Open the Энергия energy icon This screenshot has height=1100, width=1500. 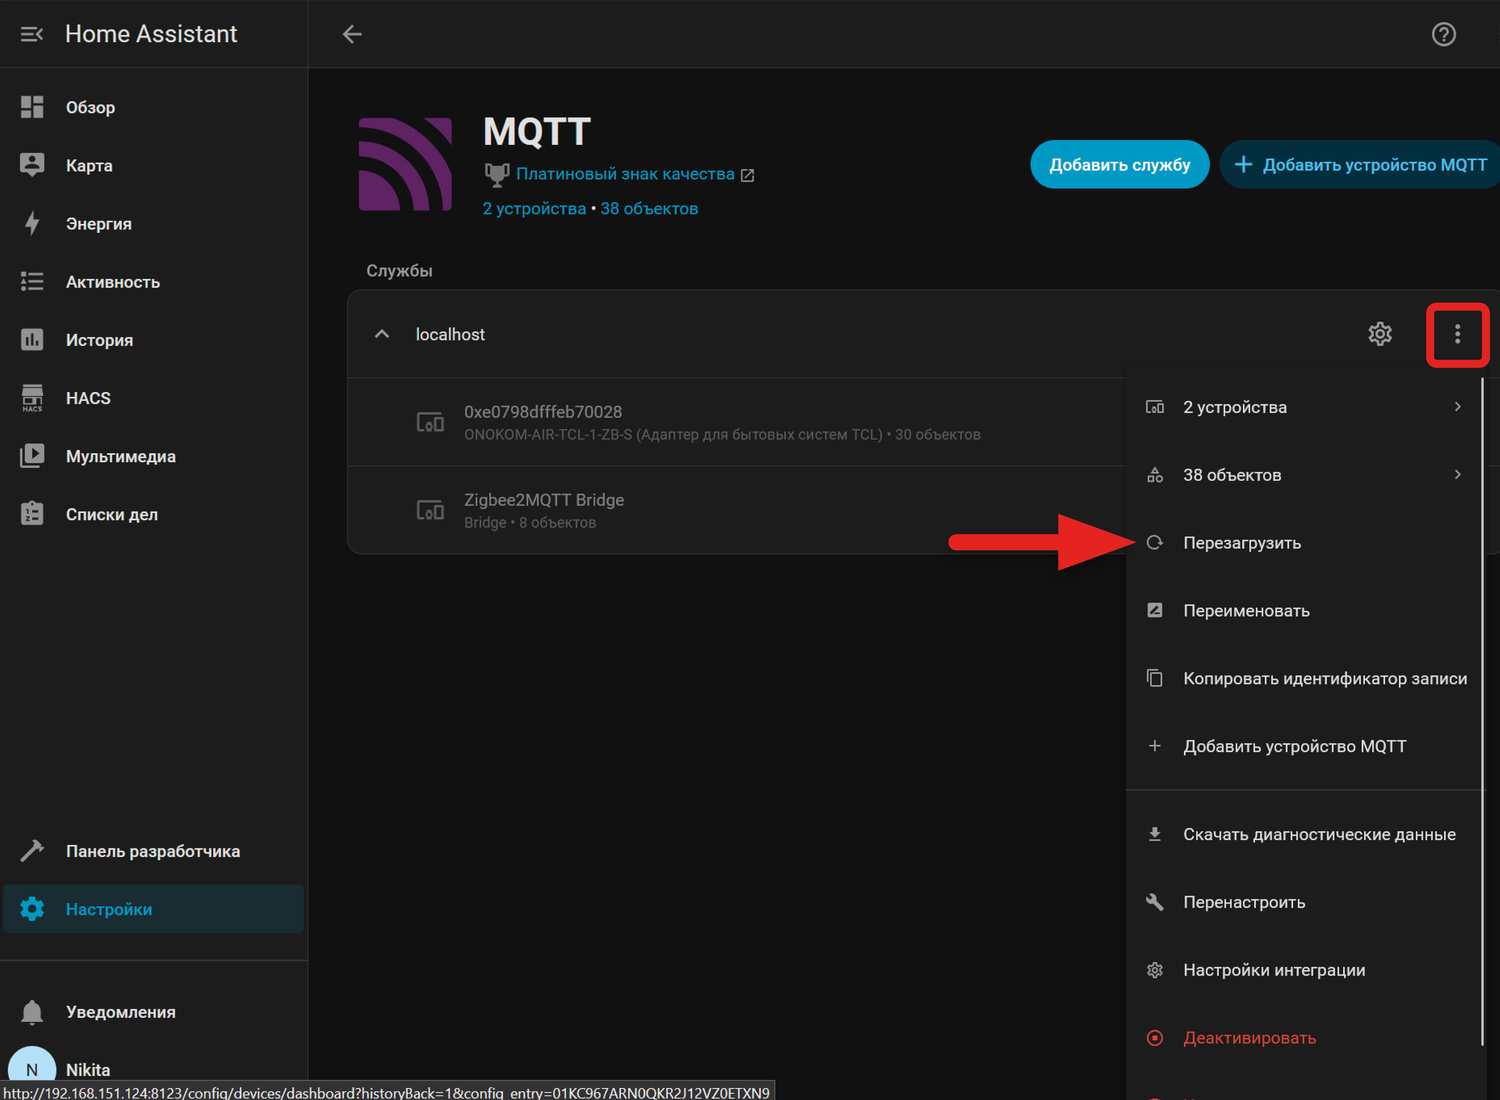[32, 223]
